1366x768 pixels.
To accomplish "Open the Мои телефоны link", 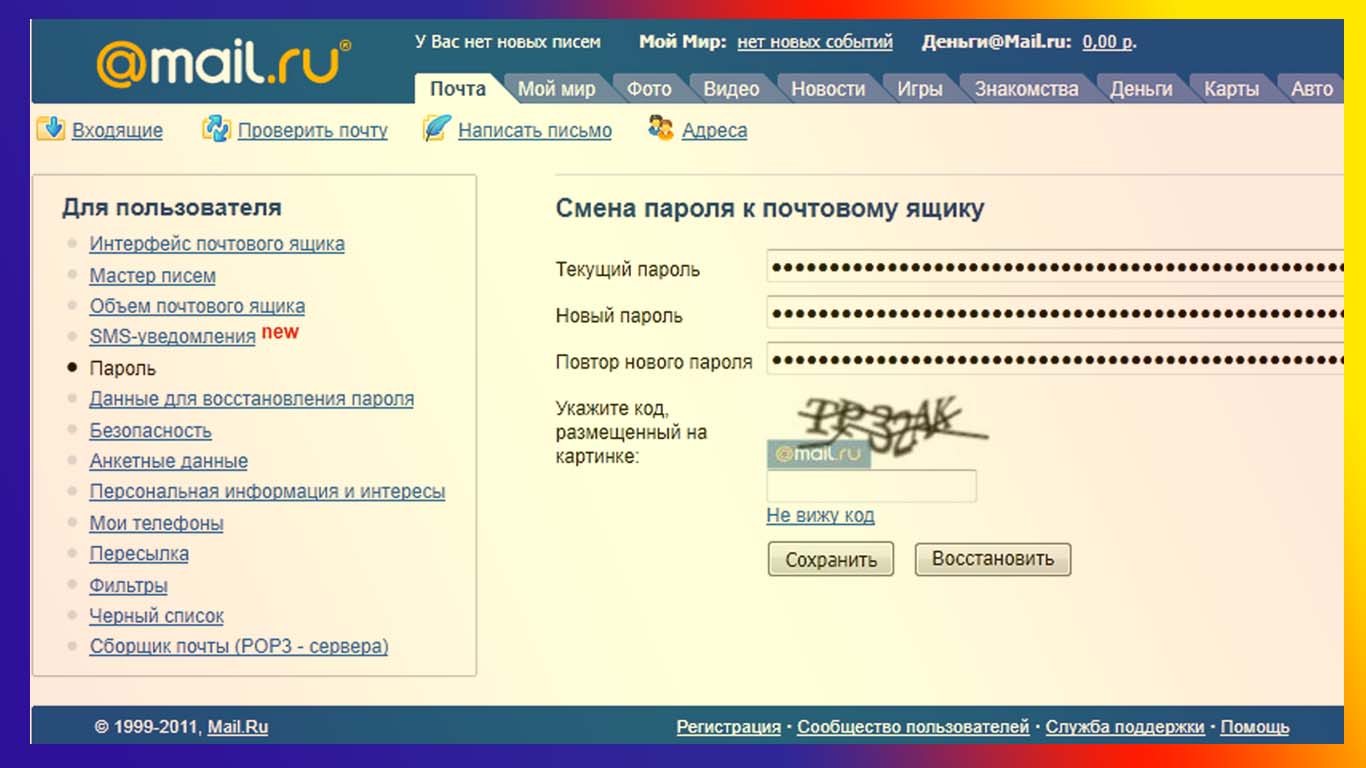I will tap(156, 523).
